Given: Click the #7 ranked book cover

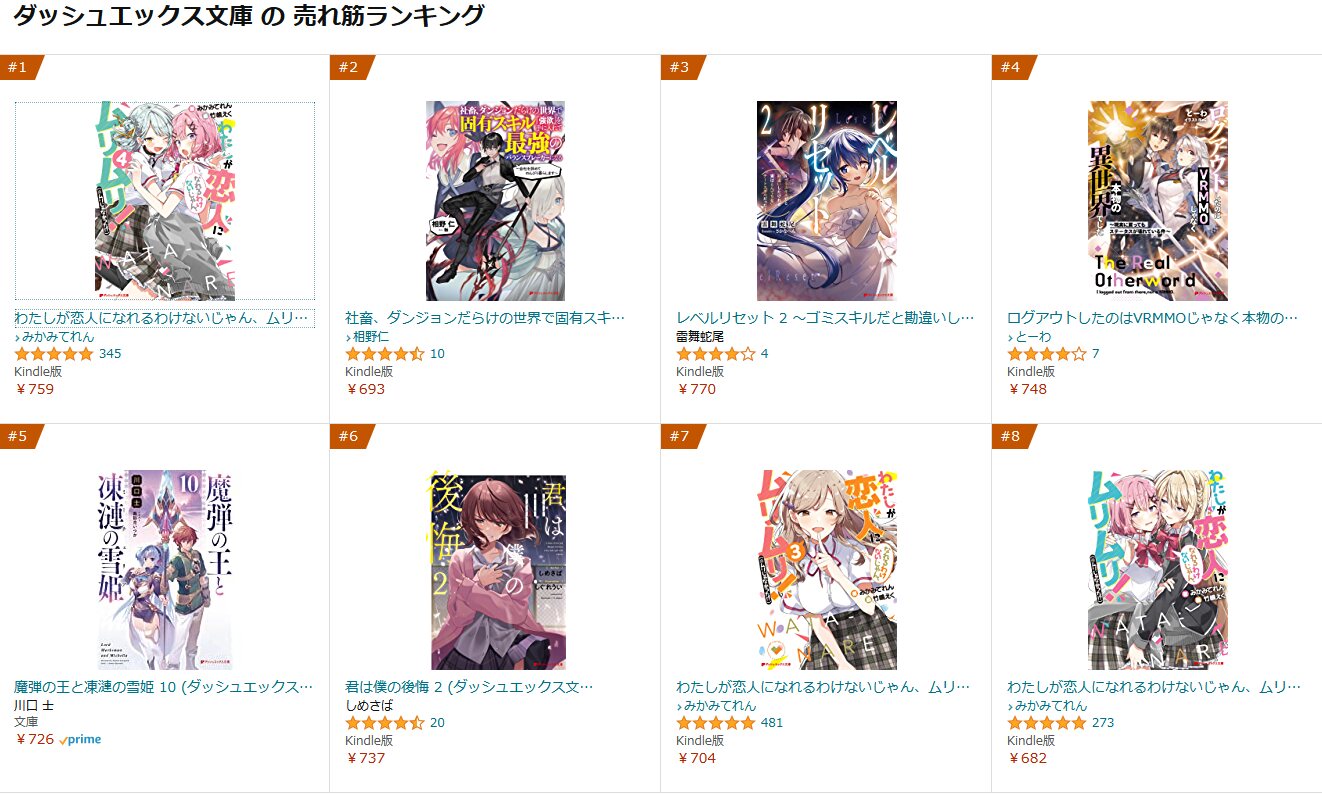Looking at the screenshot, I should 826,570.
